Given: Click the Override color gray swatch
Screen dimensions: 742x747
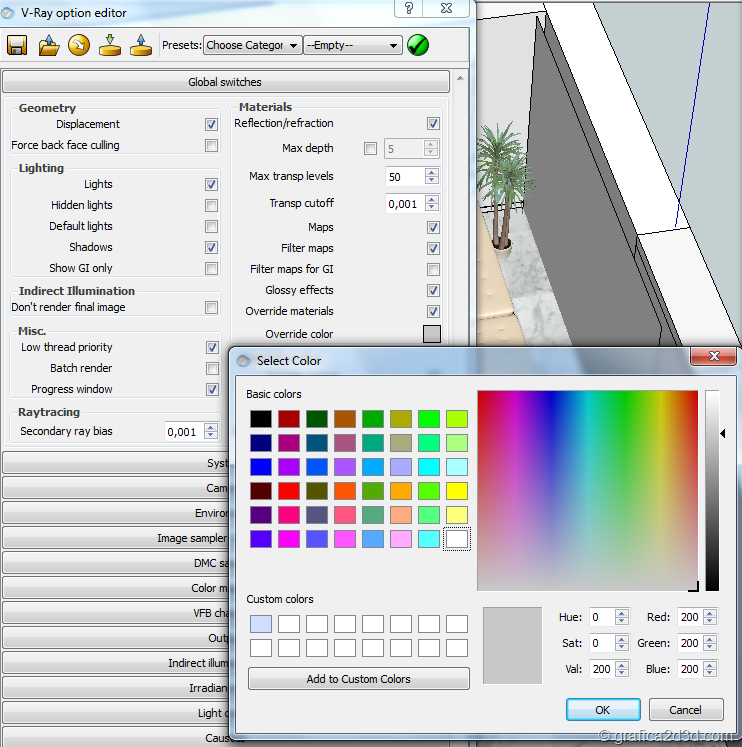Looking at the screenshot, I should pyautogui.click(x=432, y=334).
